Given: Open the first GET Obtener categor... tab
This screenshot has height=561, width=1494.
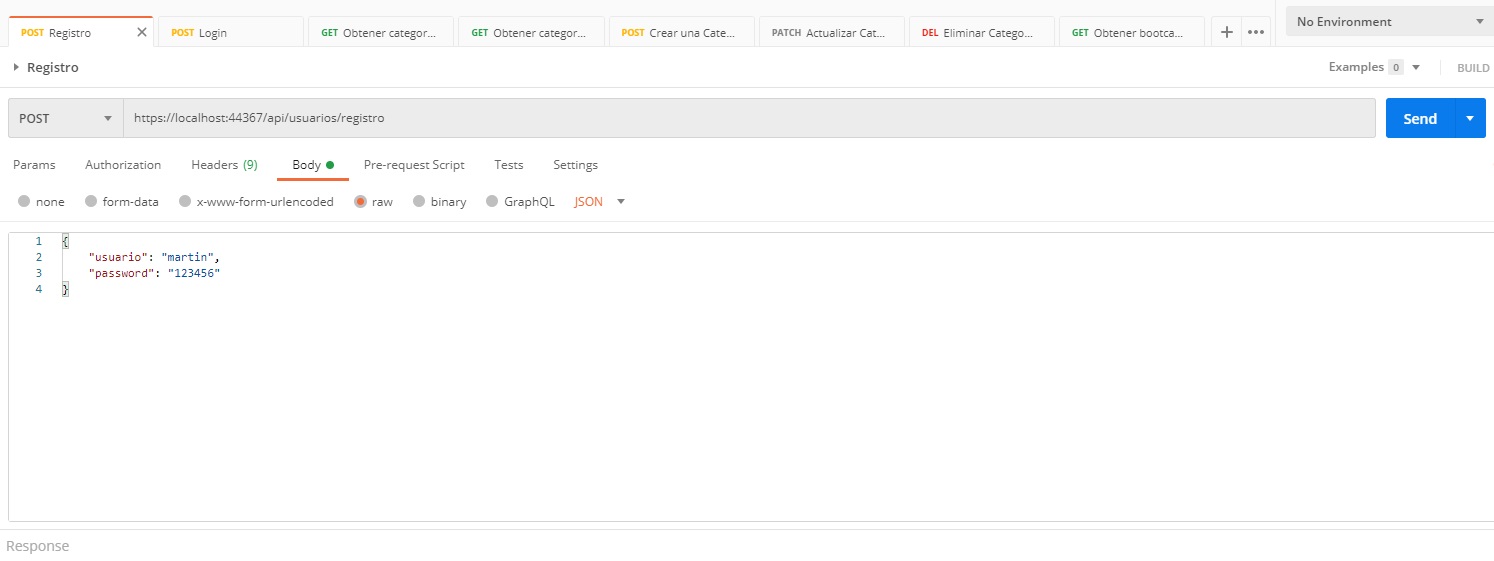Looking at the screenshot, I should [379, 33].
